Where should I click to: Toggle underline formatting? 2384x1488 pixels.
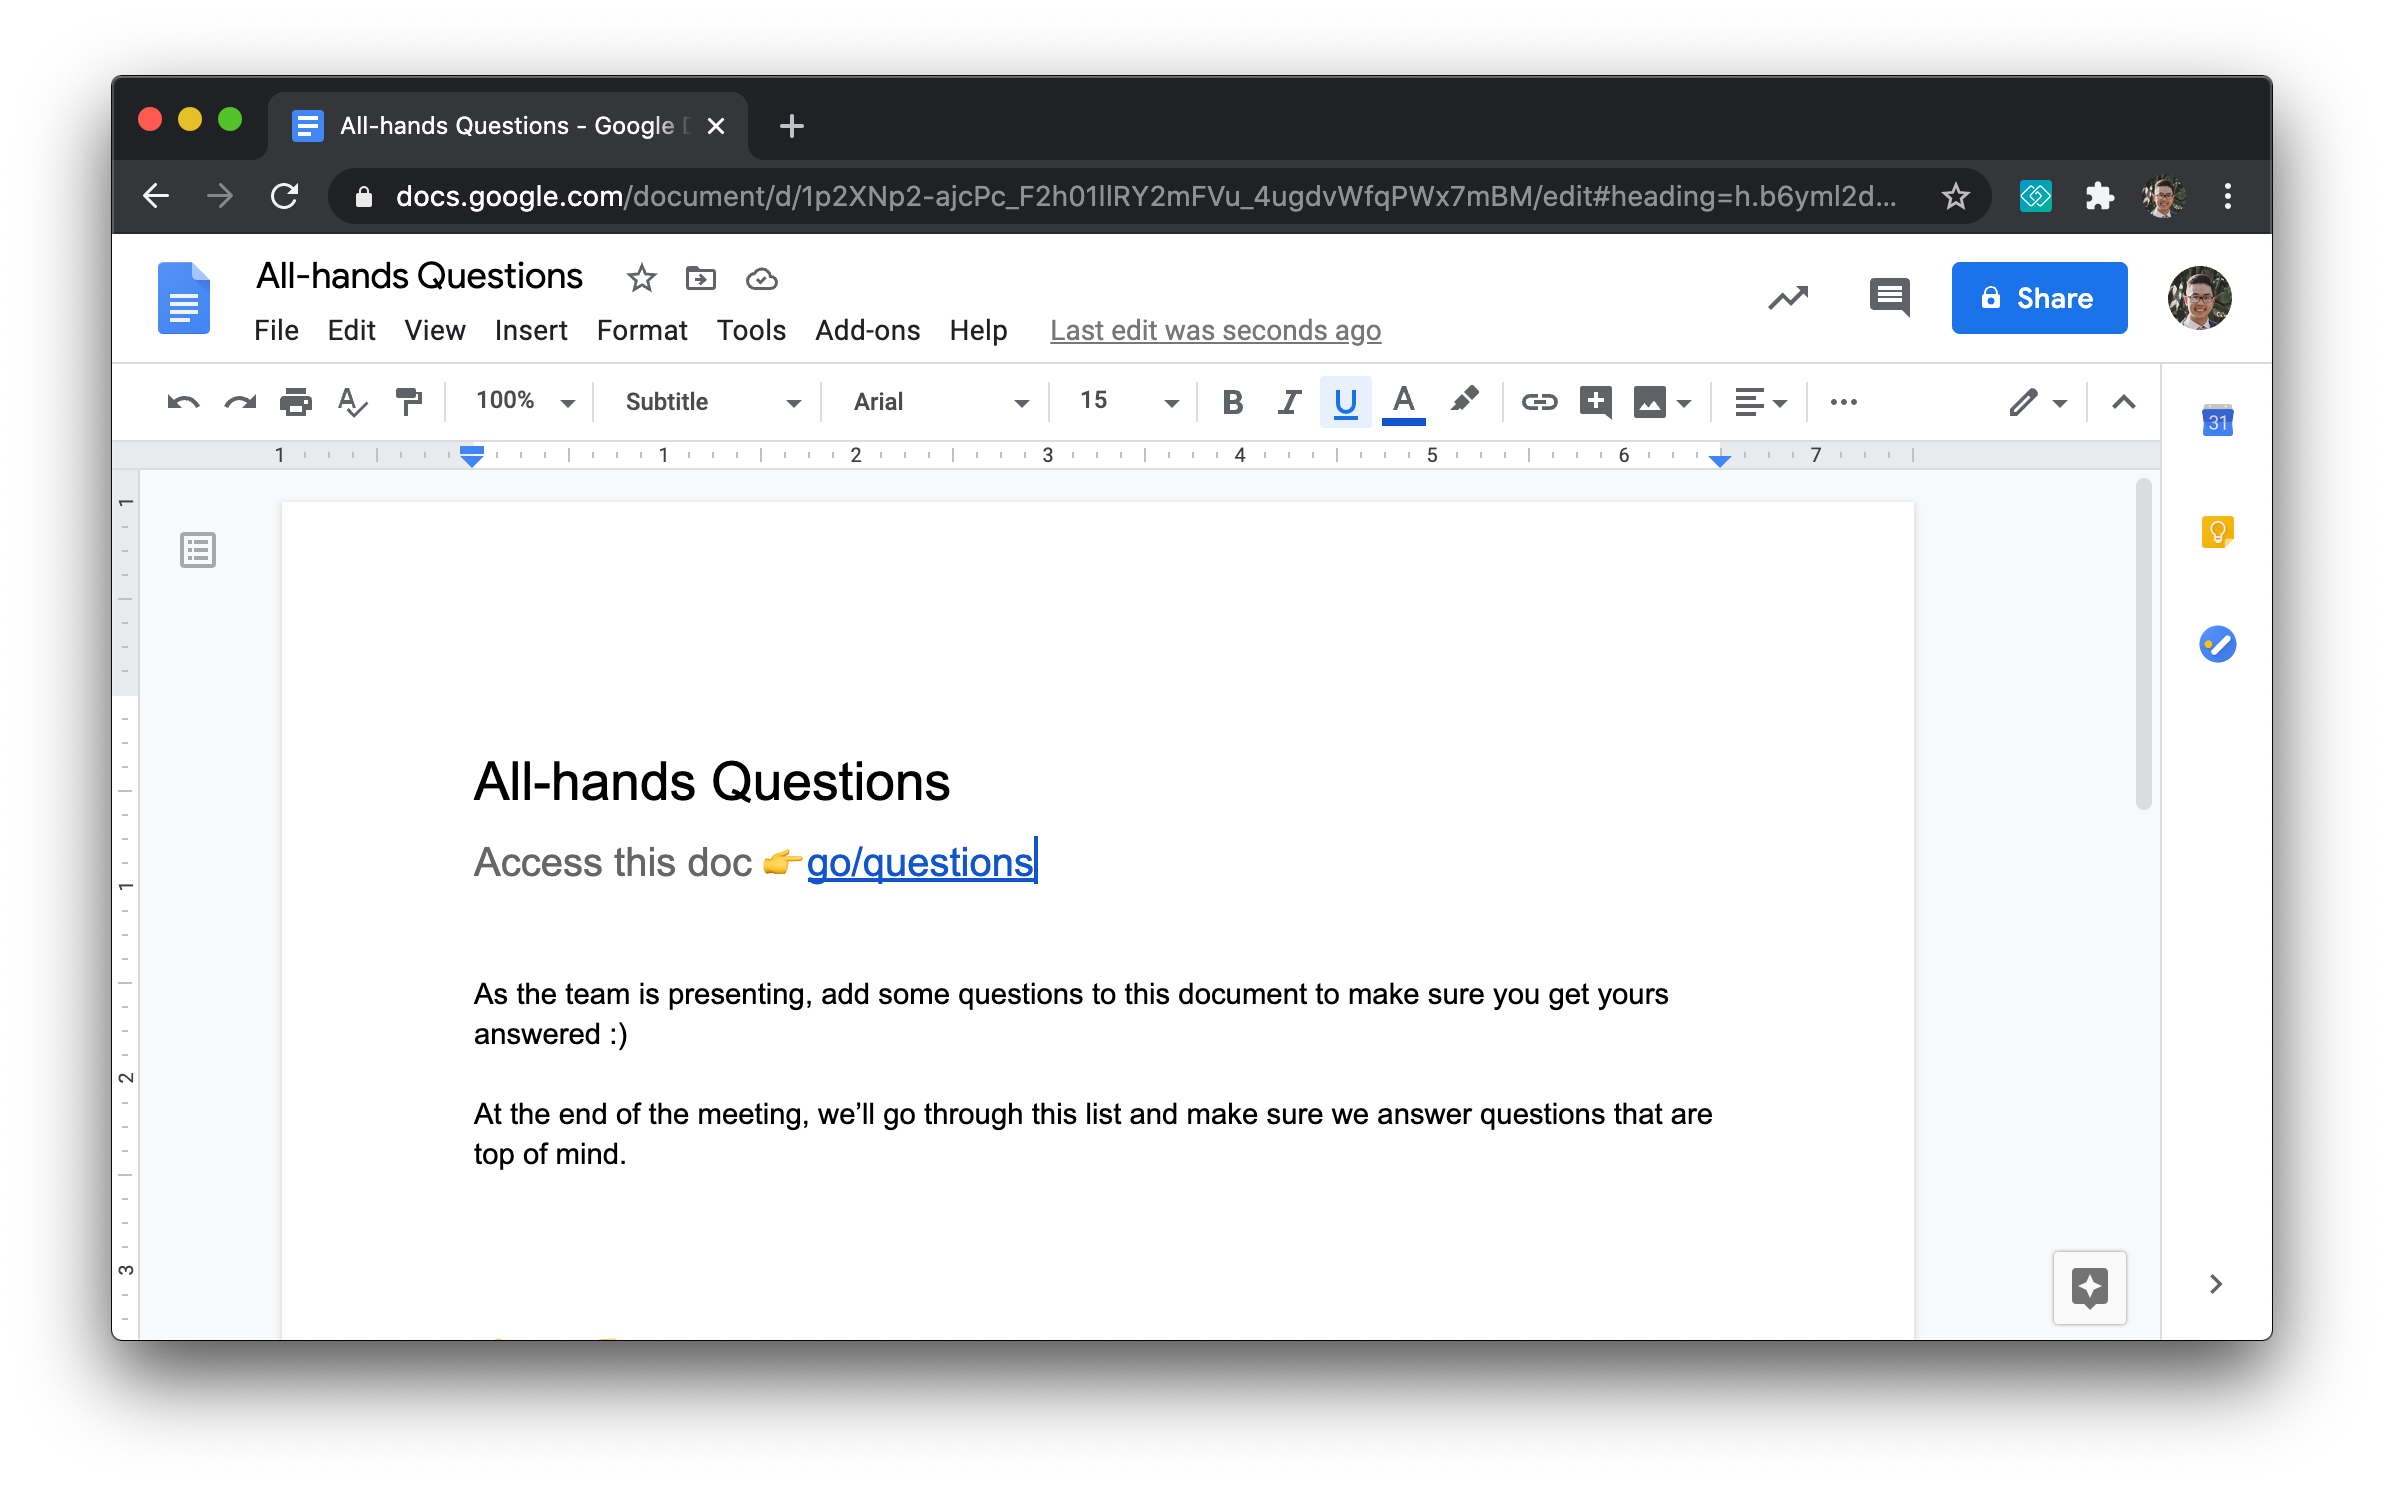[1345, 402]
